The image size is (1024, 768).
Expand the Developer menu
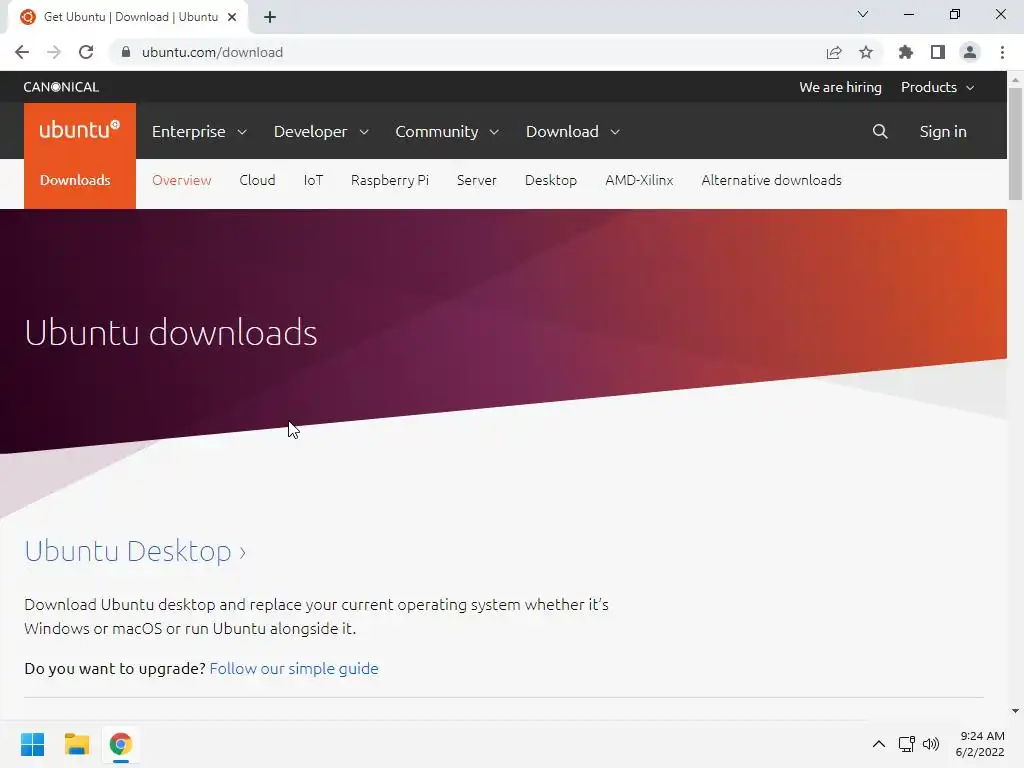321,131
